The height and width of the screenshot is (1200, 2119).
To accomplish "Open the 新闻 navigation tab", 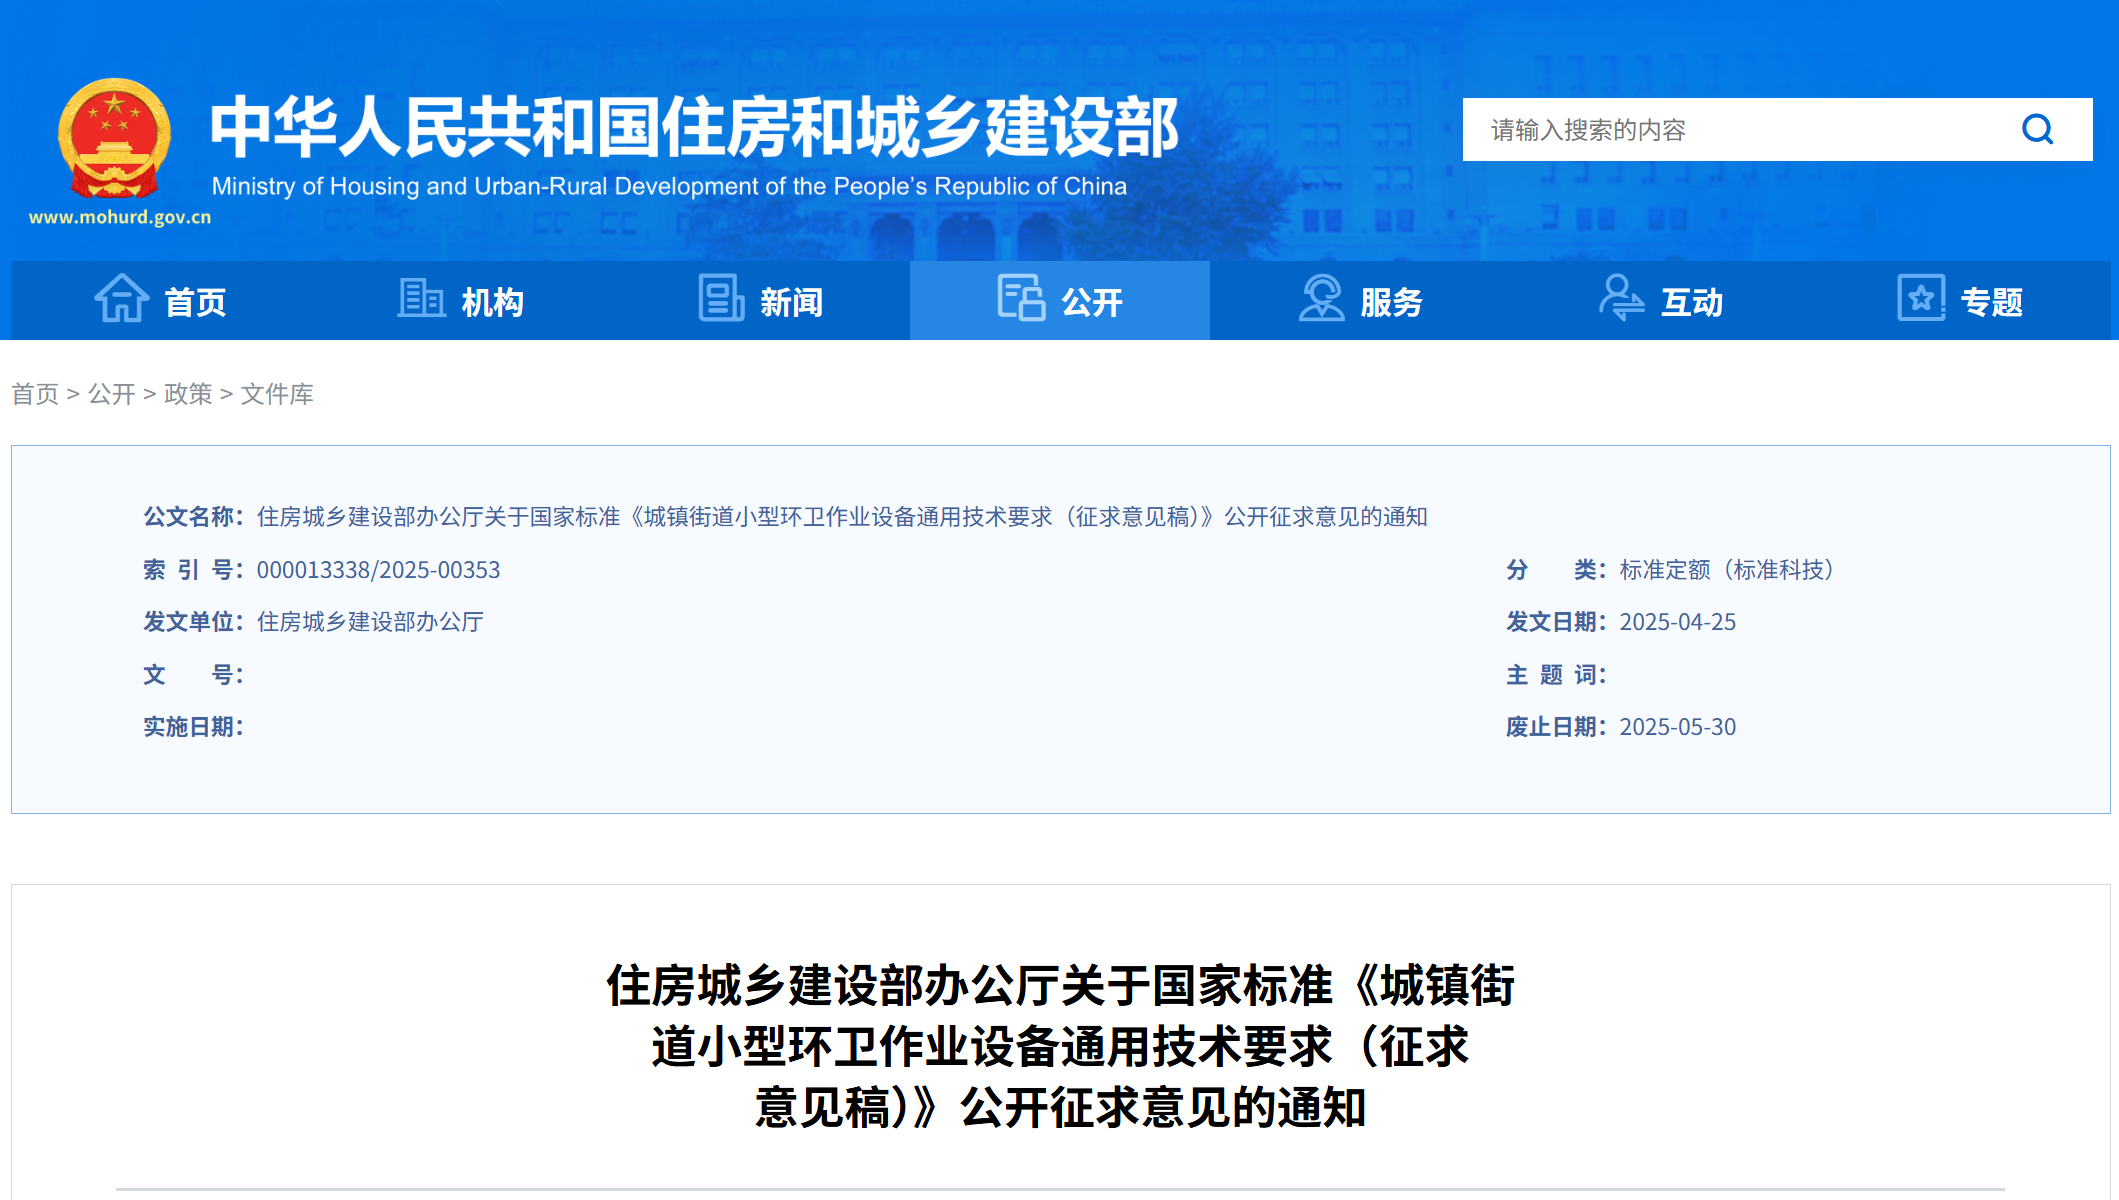I will tap(760, 300).
